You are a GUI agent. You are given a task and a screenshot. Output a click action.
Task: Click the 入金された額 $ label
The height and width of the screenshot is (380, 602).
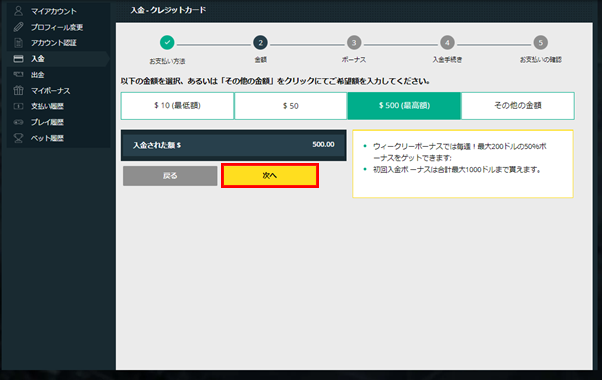(x=157, y=145)
